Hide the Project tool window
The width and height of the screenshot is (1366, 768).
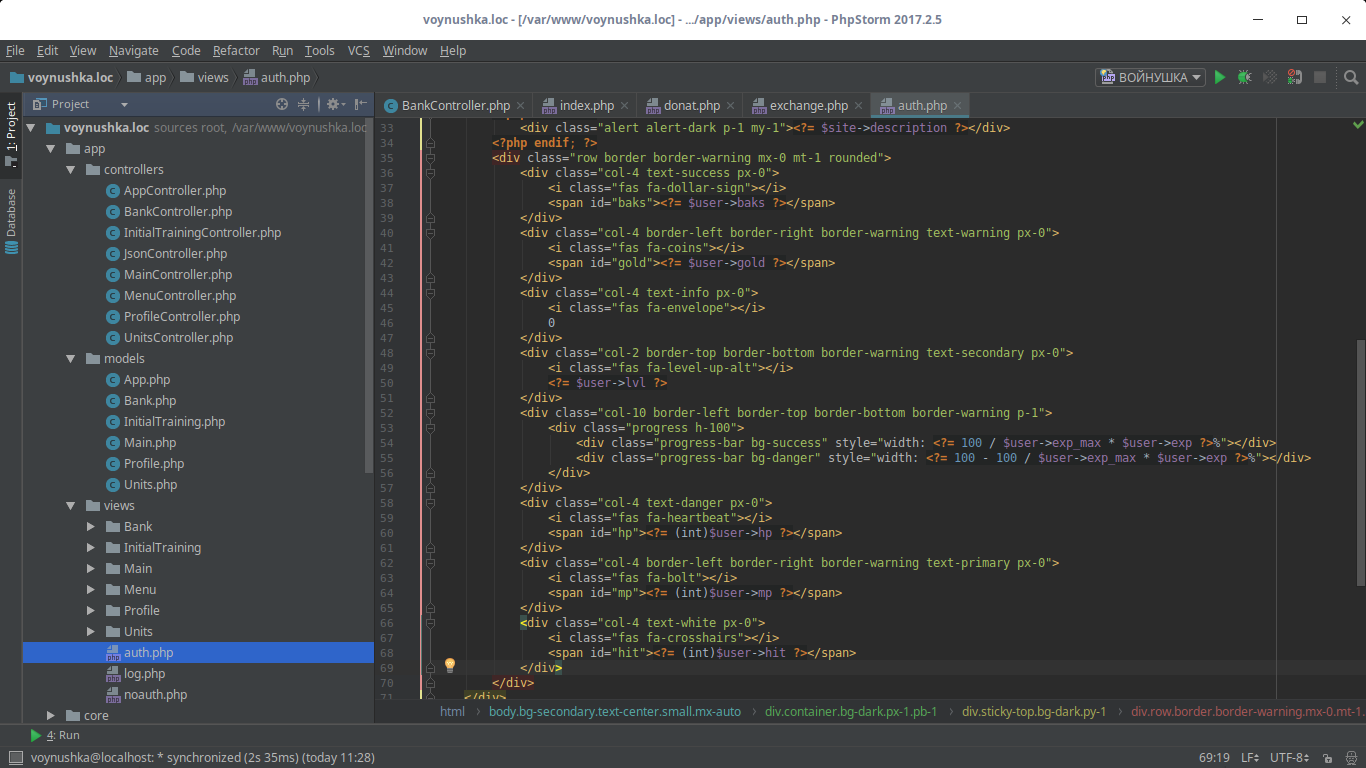[360, 104]
